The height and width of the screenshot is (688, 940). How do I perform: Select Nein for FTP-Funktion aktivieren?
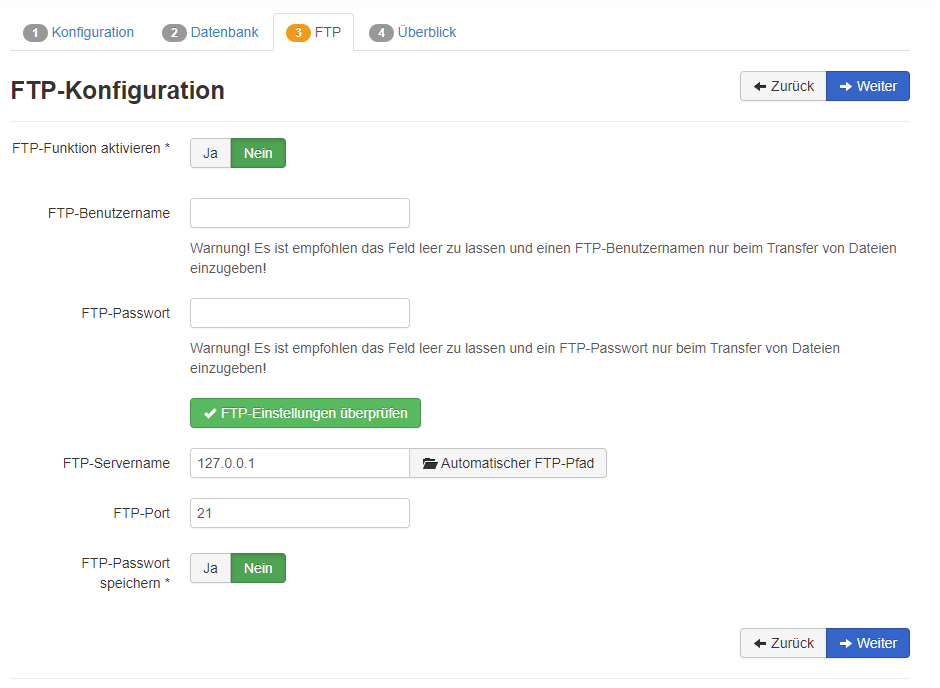[258, 153]
